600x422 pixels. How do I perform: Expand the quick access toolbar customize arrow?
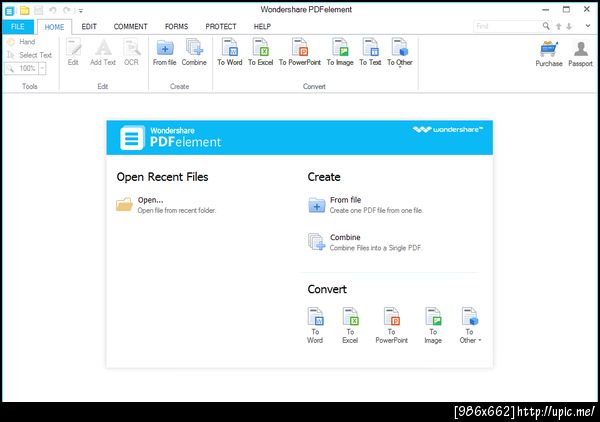(x=81, y=11)
